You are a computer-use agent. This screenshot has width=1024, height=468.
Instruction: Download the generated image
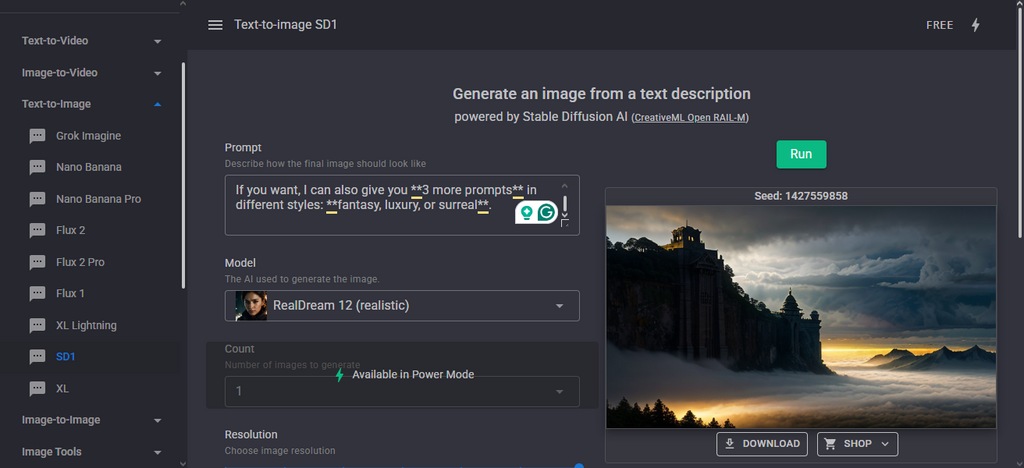pyautogui.click(x=762, y=444)
